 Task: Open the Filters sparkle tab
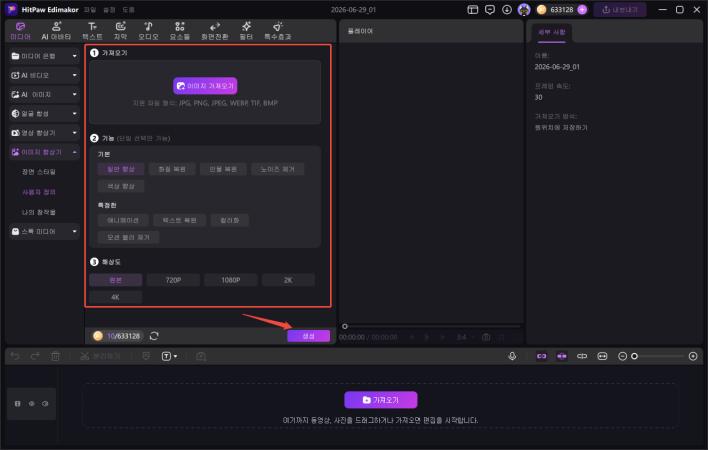246,31
